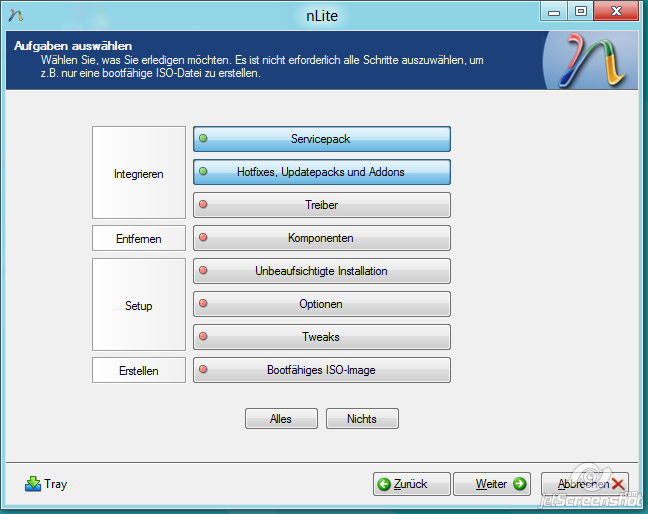Click the Erstellen group label

point(139,371)
